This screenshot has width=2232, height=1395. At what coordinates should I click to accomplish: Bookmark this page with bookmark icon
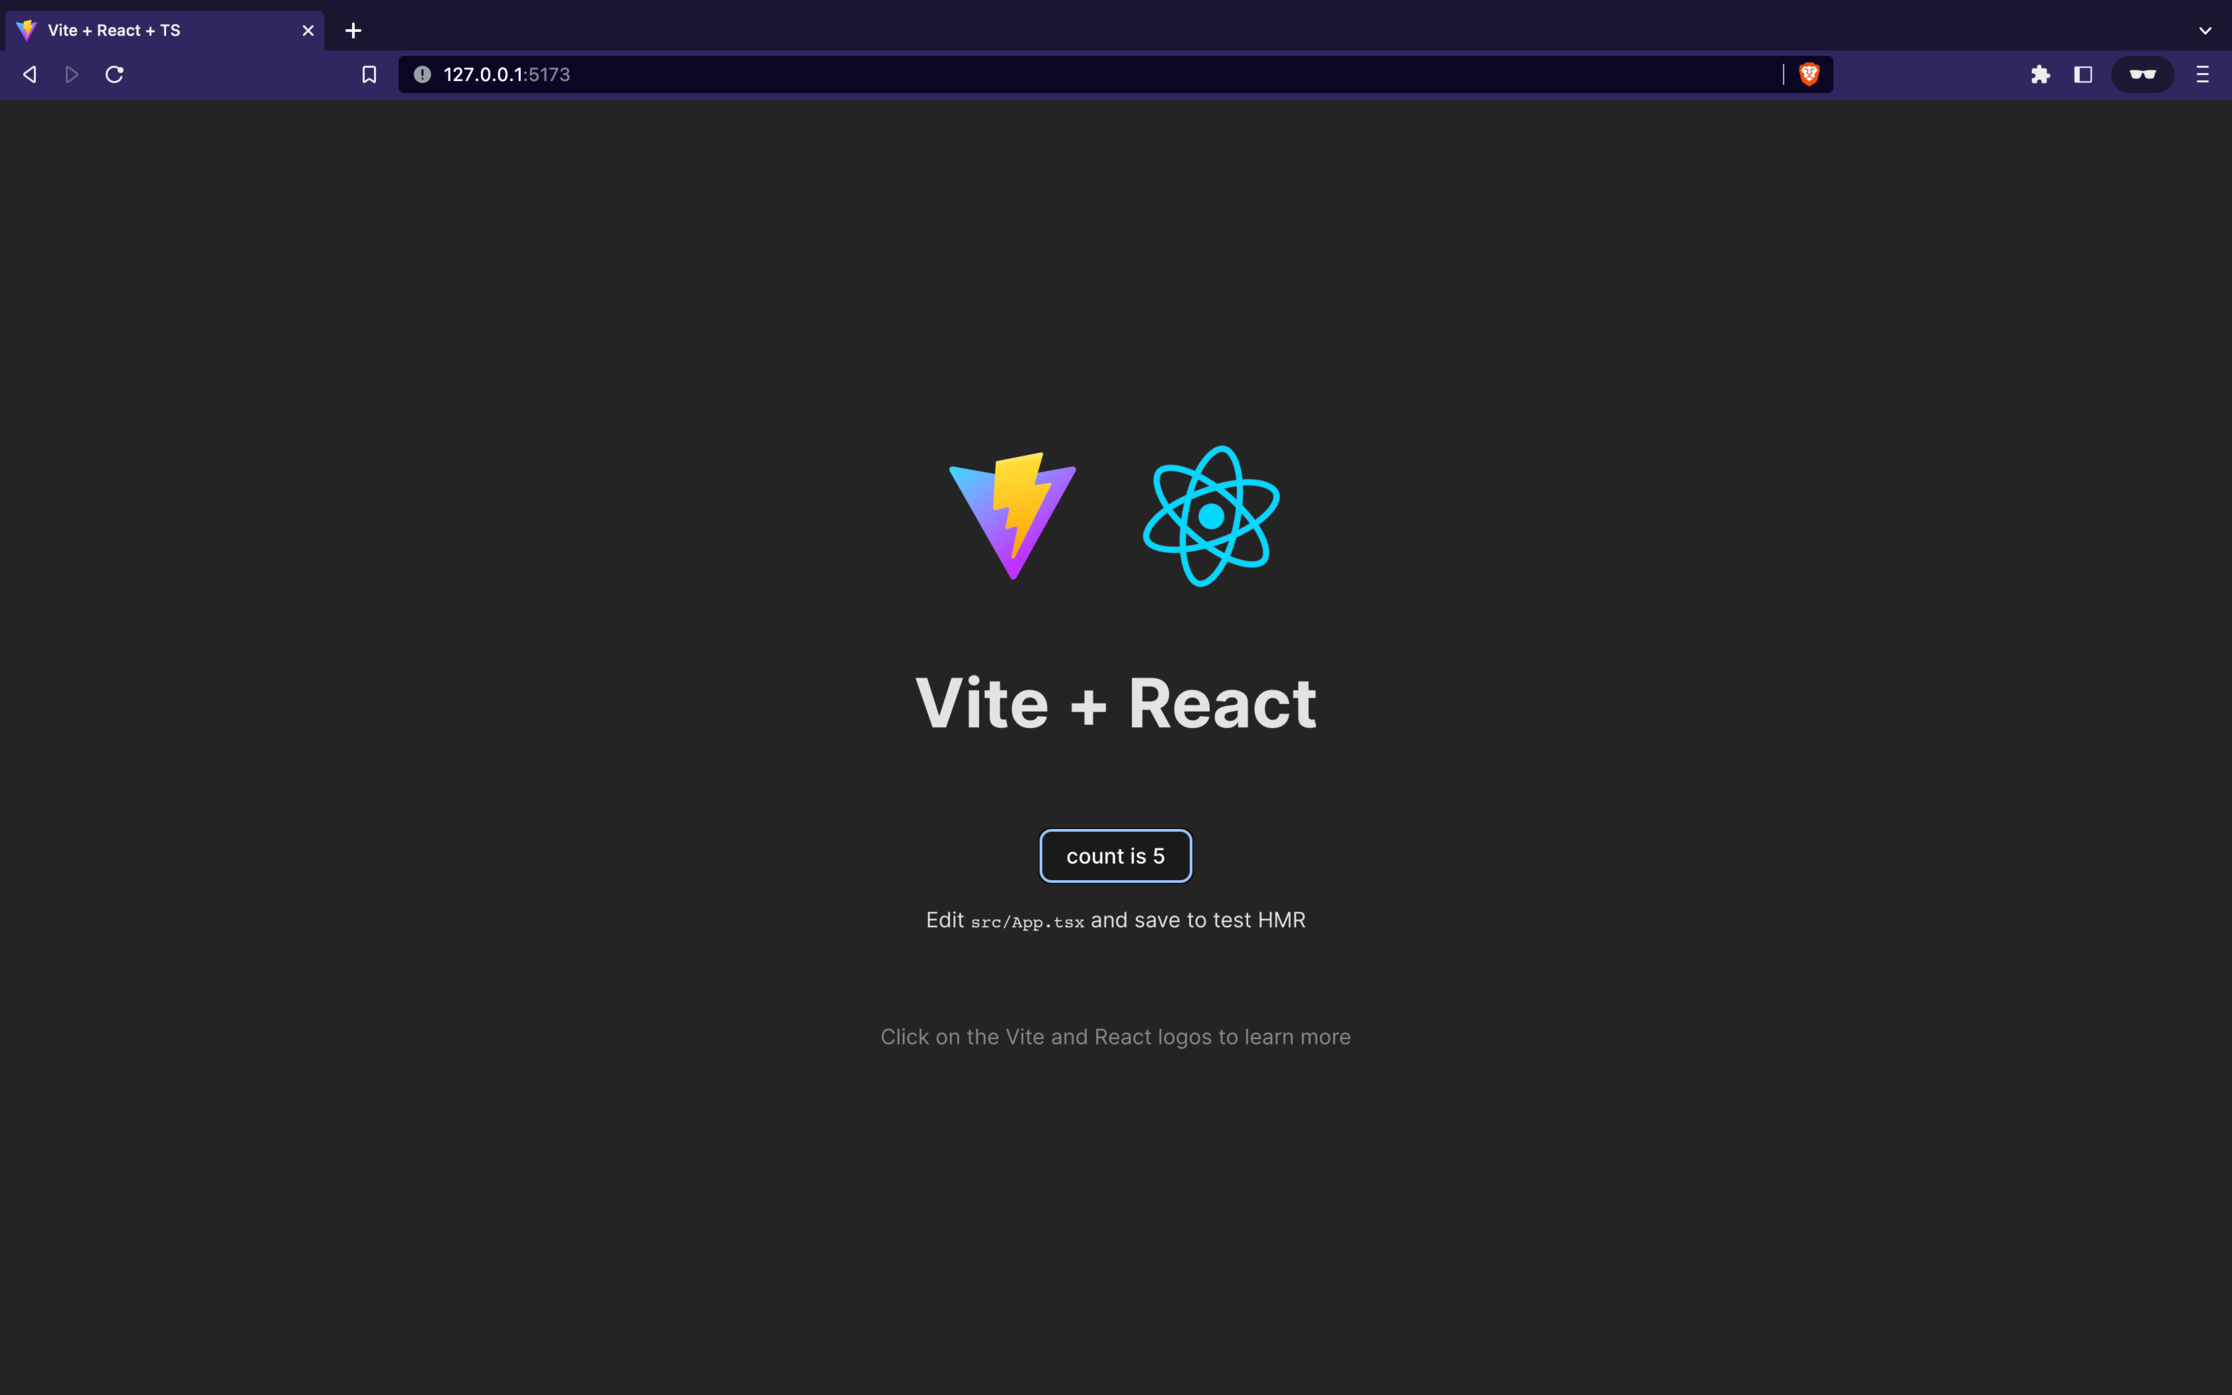[x=369, y=74]
